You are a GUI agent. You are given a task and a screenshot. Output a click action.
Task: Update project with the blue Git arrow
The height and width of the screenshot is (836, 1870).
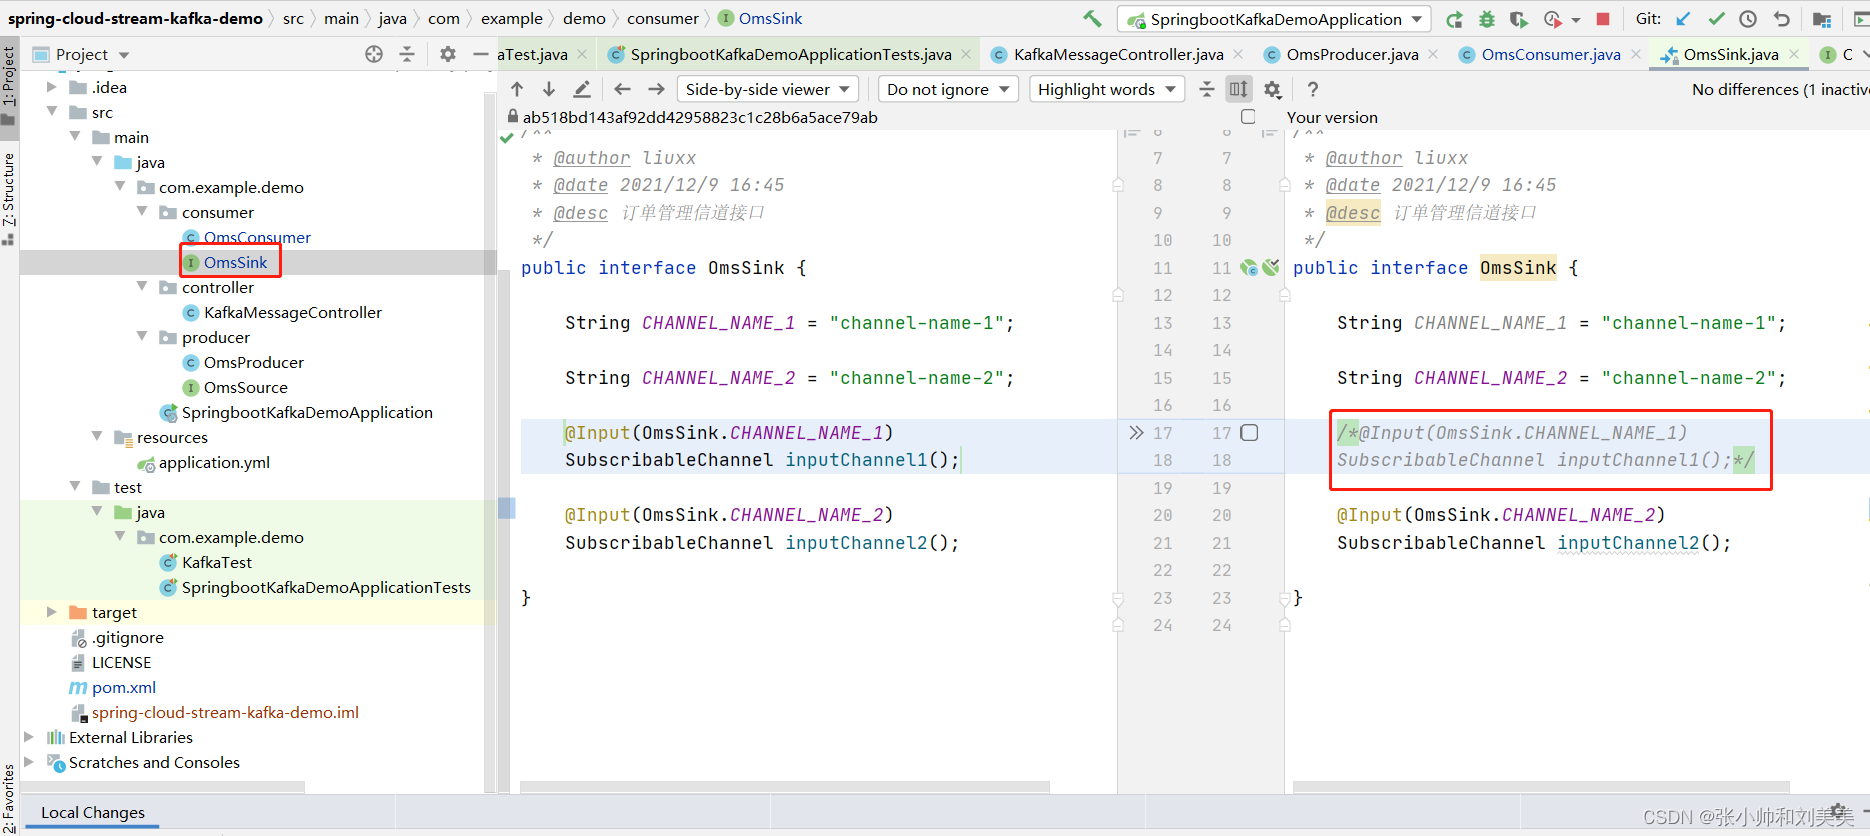click(1684, 19)
